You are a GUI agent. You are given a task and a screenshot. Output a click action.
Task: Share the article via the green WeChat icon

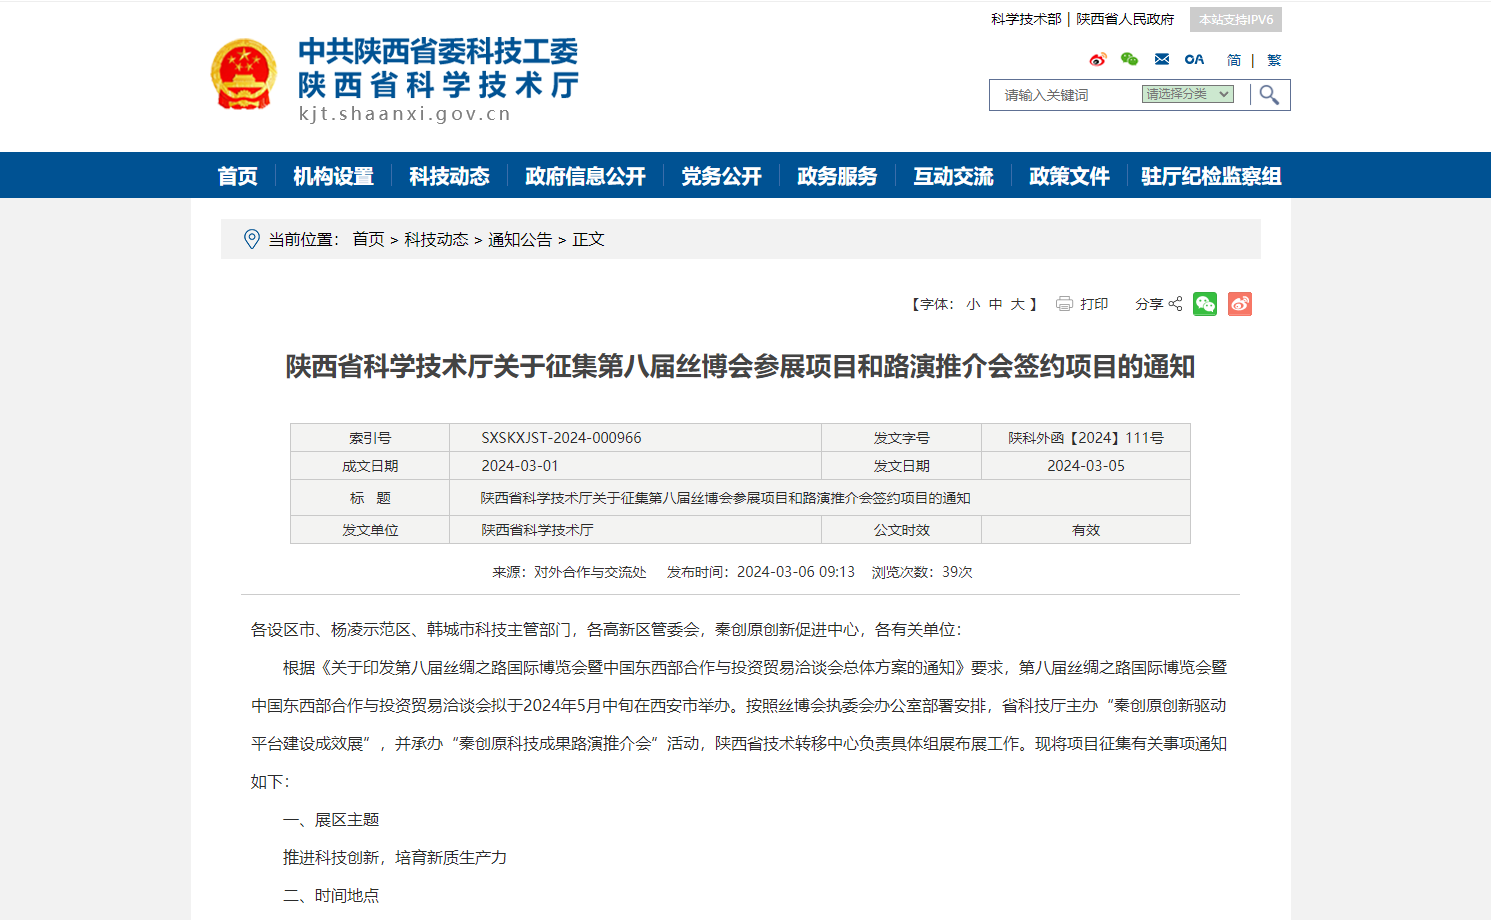[1205, 303]
